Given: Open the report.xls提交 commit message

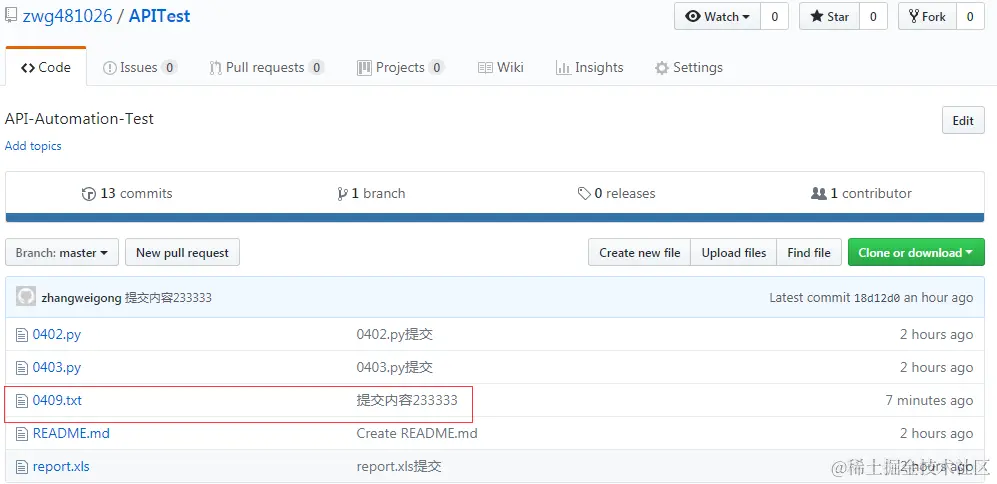Looking at the screenshot, I should point(399,467).
